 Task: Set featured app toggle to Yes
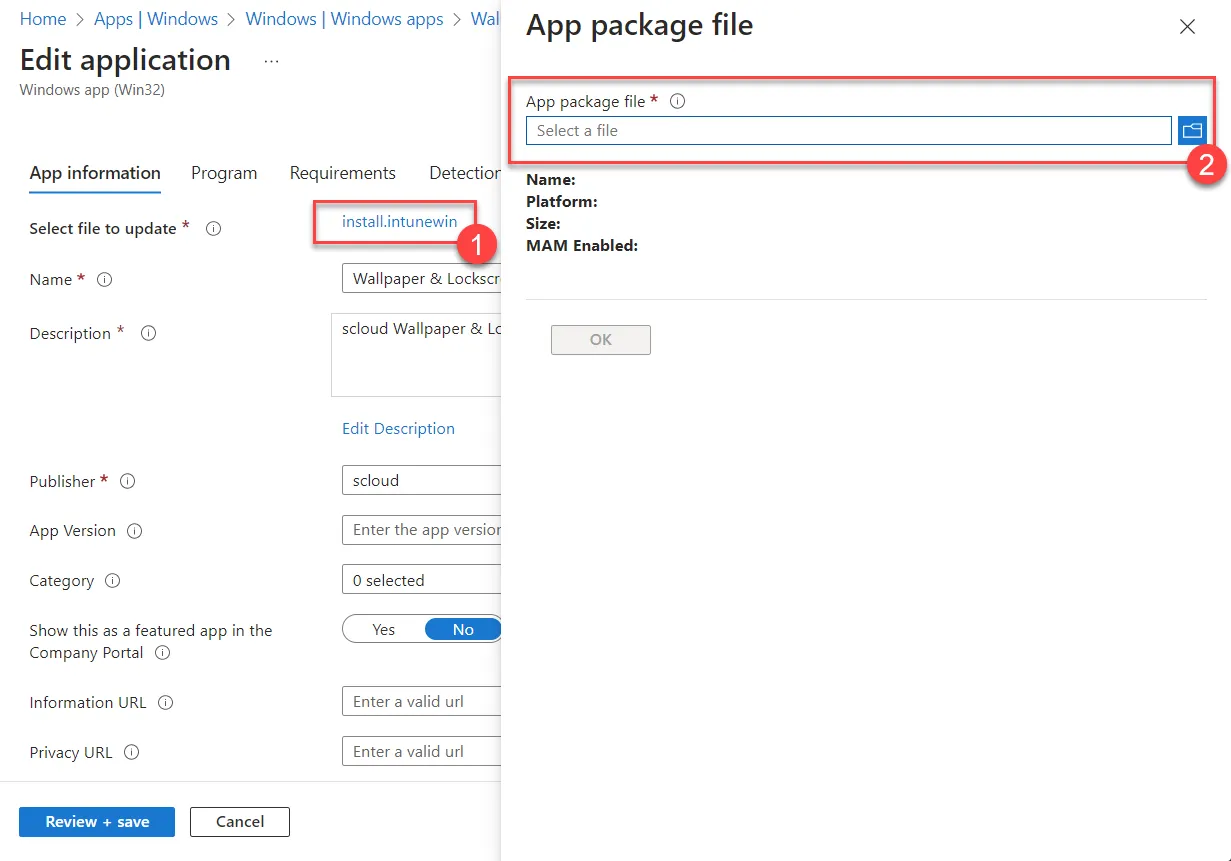click(x=384, y=629)
